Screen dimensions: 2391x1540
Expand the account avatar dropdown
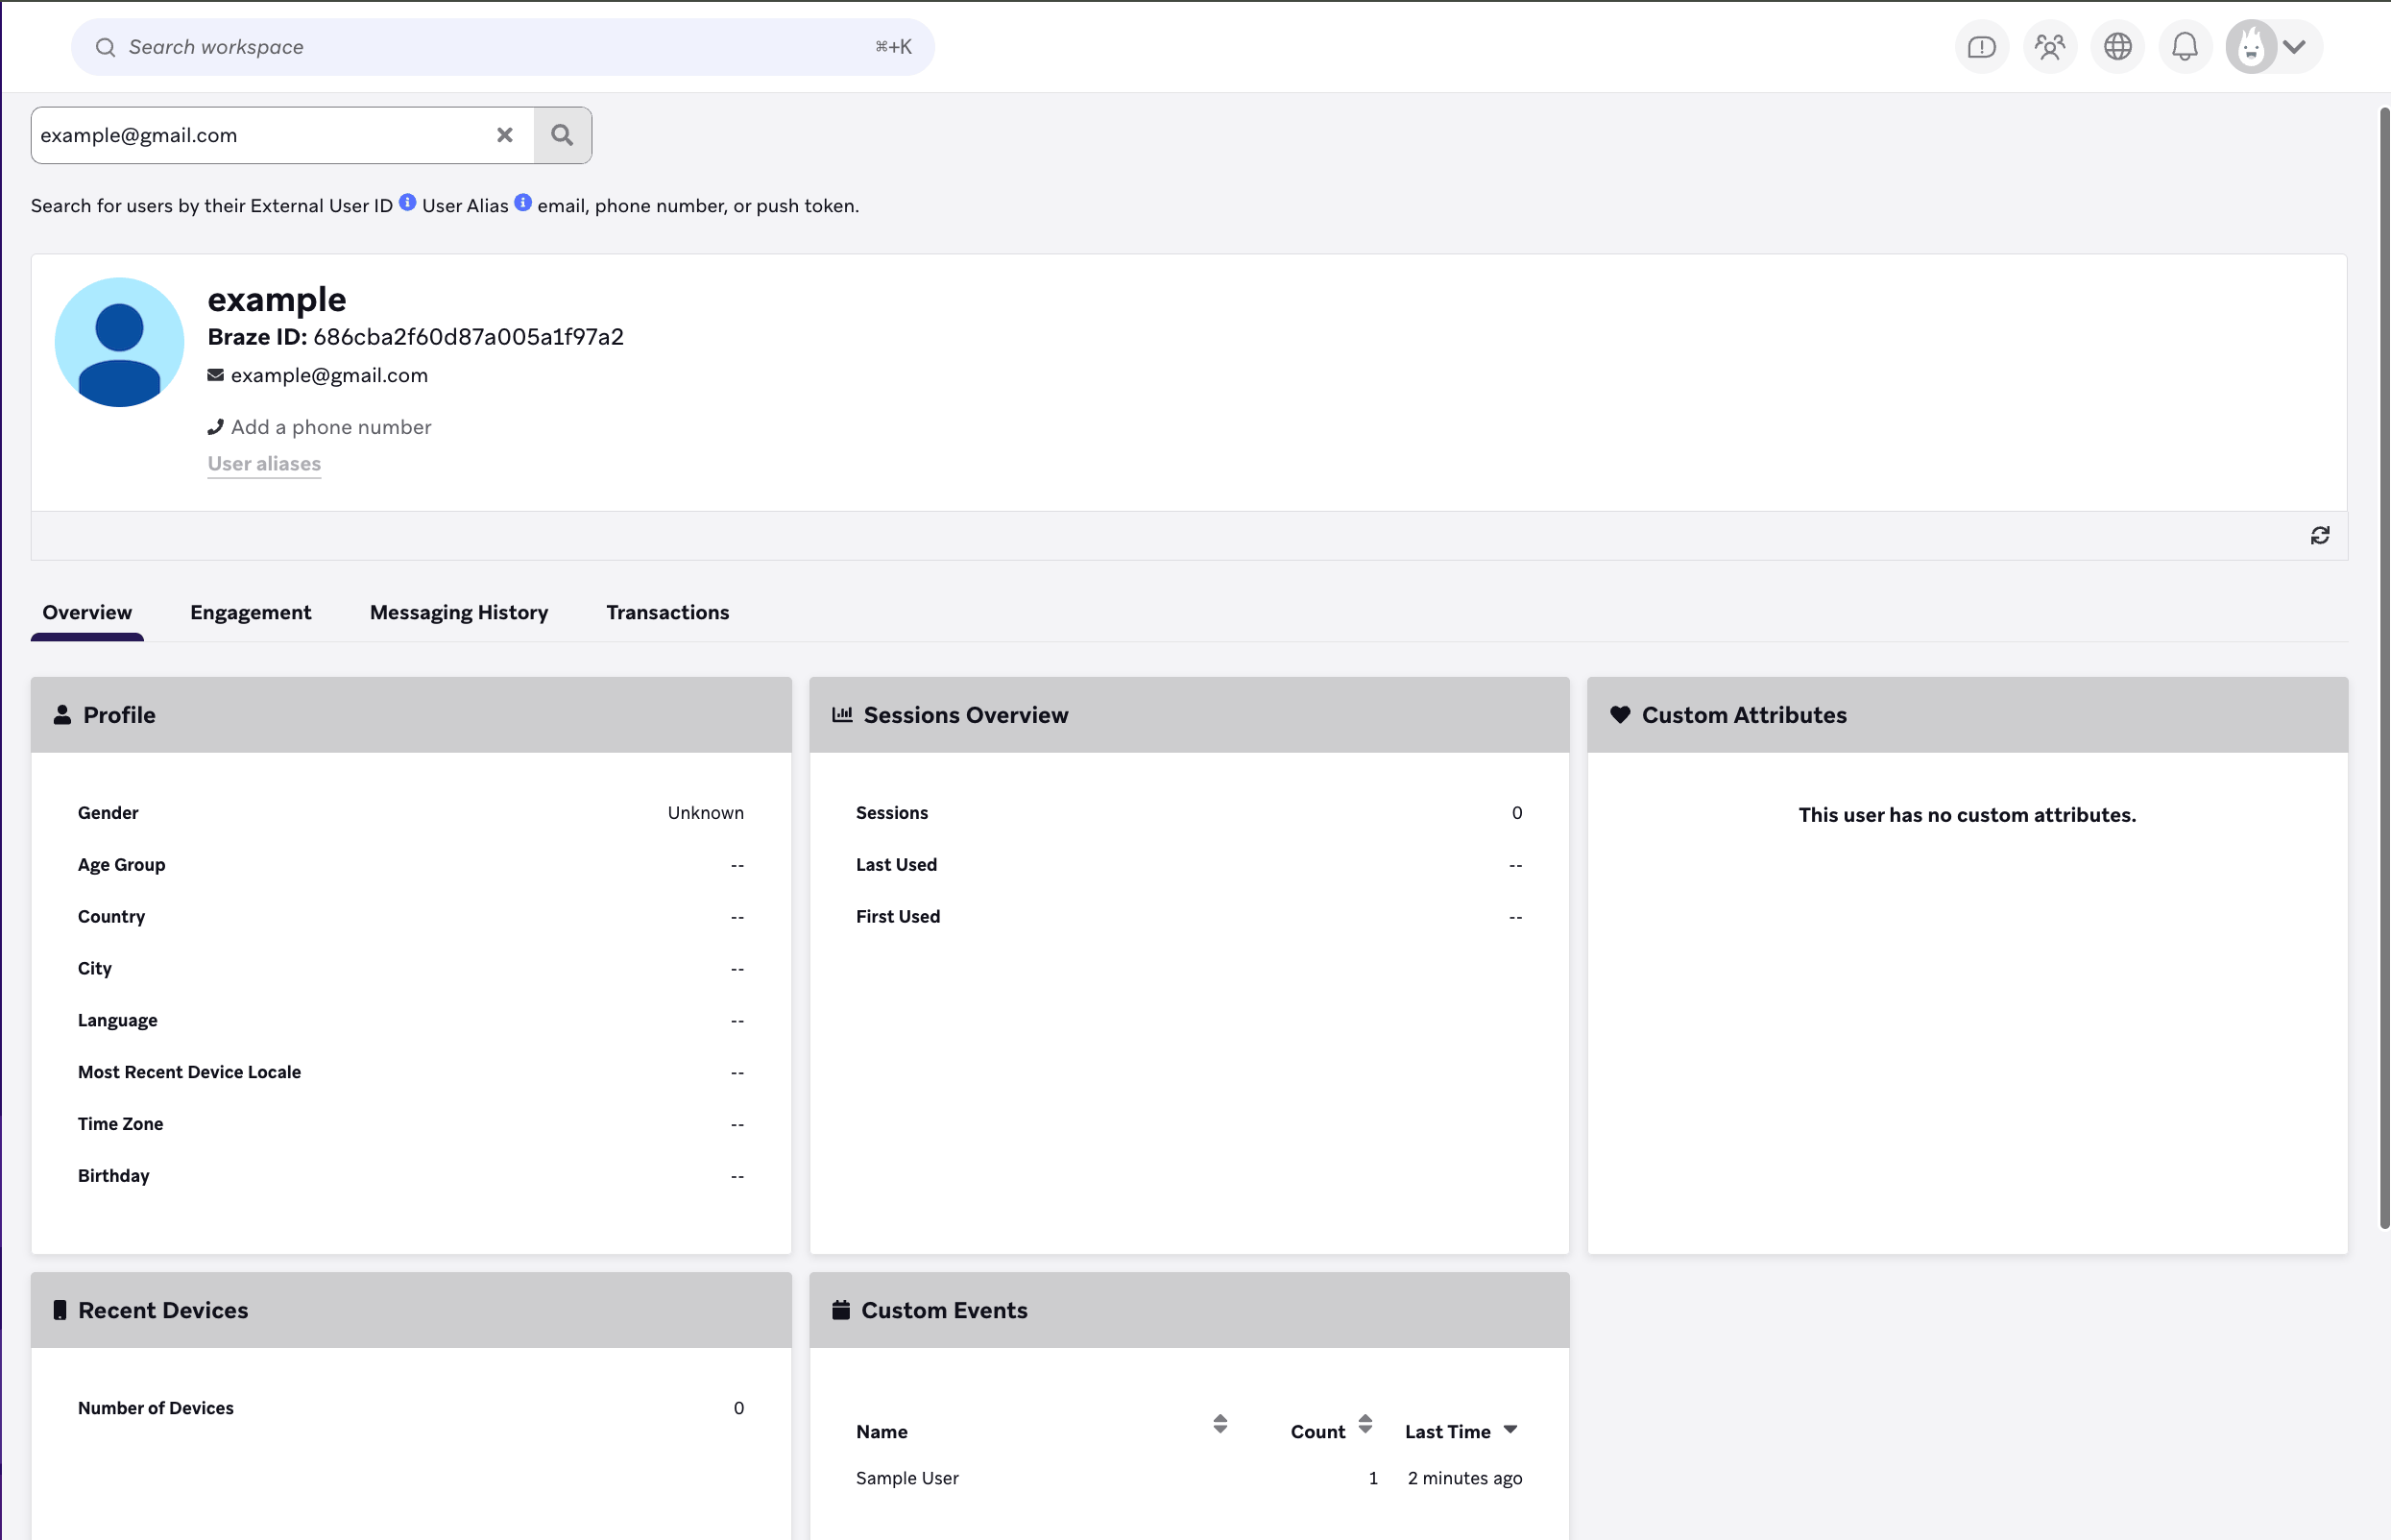(2294, 47)
